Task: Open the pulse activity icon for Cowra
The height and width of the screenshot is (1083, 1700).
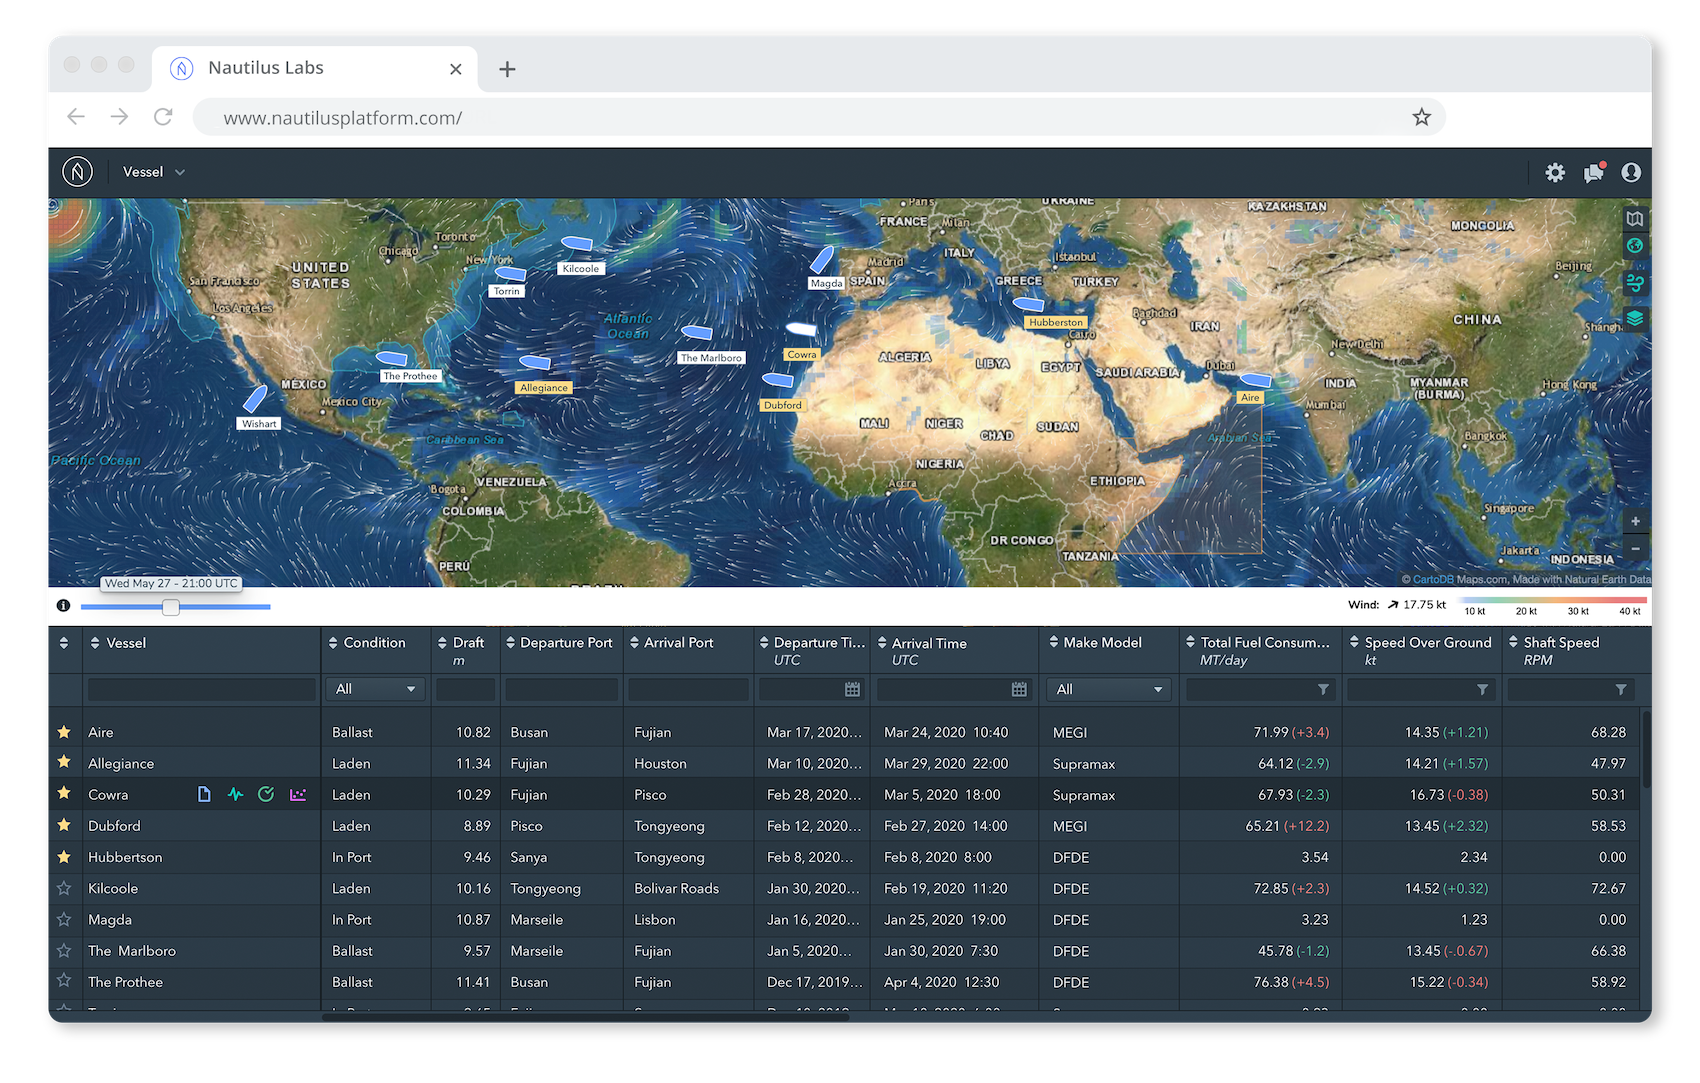Action: point(235,794)
